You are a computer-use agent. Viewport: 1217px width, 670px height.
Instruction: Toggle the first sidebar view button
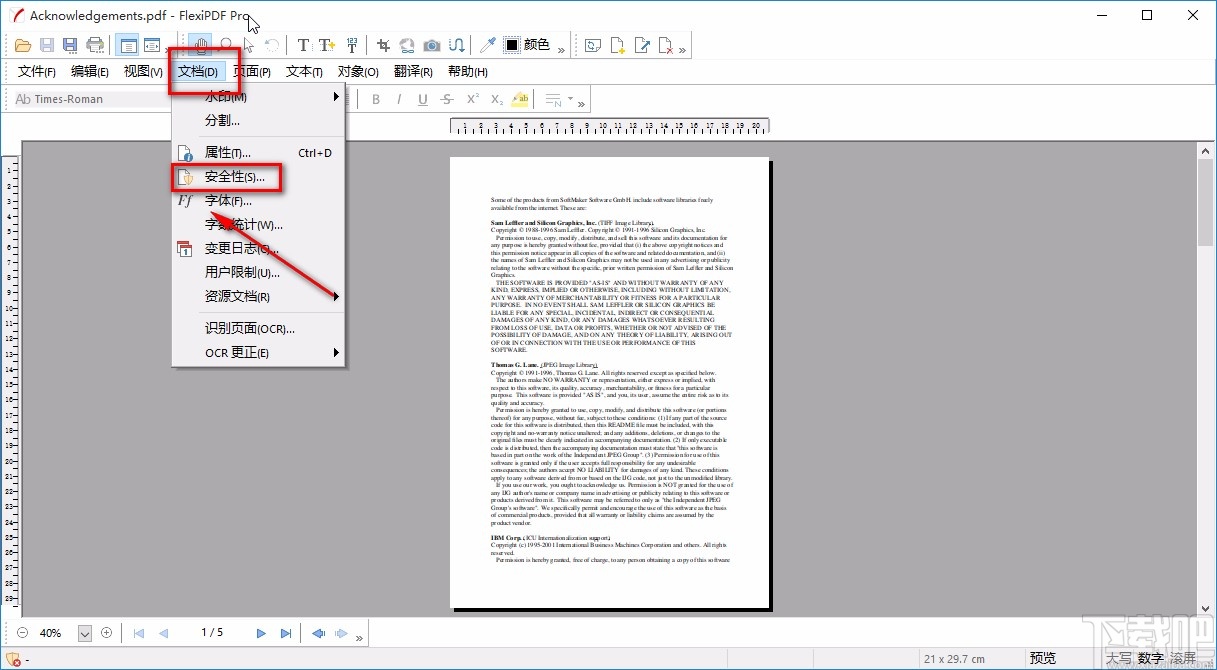click(127, 45)
